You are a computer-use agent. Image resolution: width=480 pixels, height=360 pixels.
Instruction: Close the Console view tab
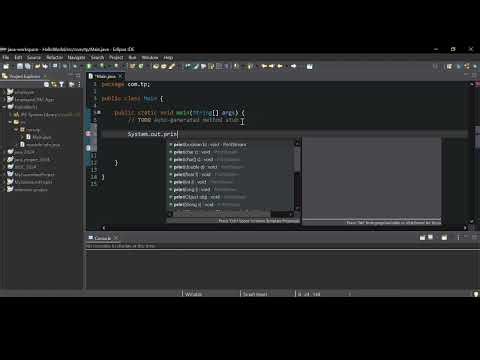pos(116,238)
